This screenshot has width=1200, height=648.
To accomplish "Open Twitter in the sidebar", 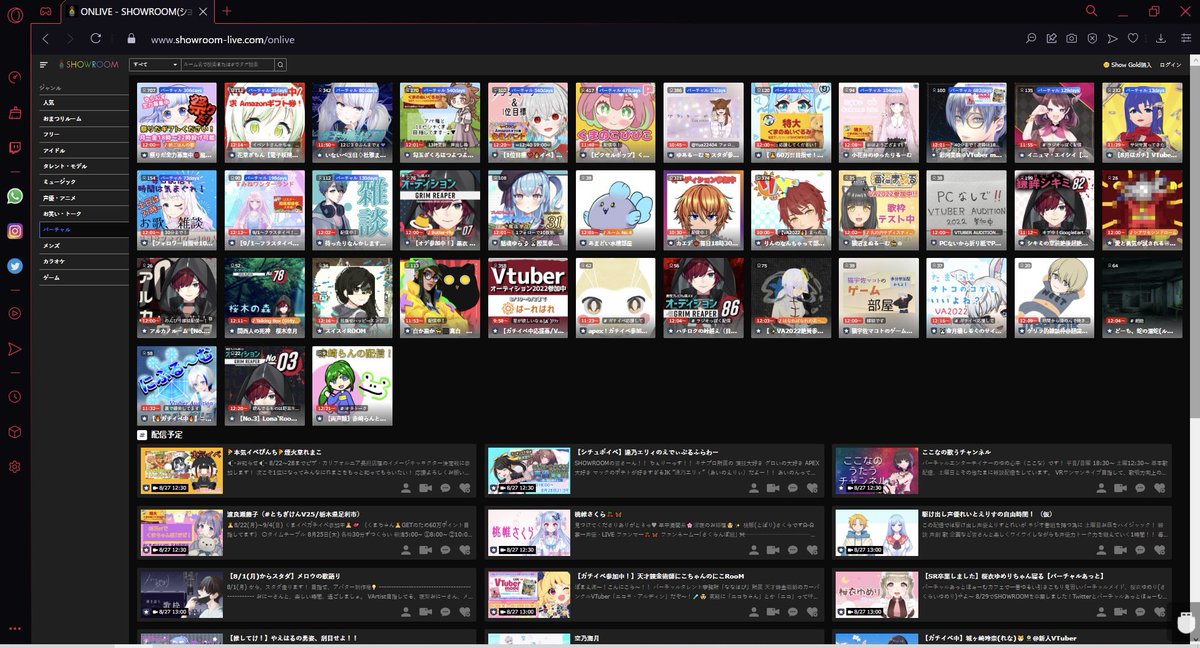I will [15, 266].
